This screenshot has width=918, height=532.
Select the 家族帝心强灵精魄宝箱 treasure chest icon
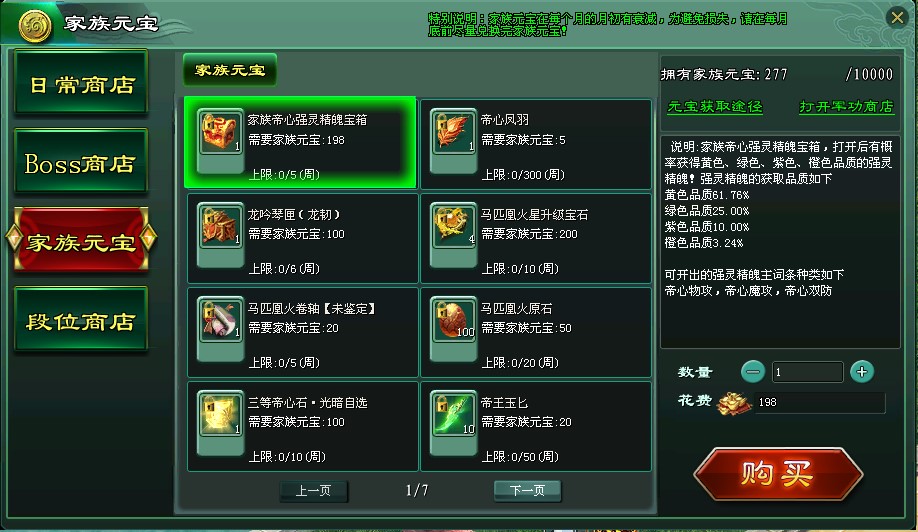[x=220, y=132]
